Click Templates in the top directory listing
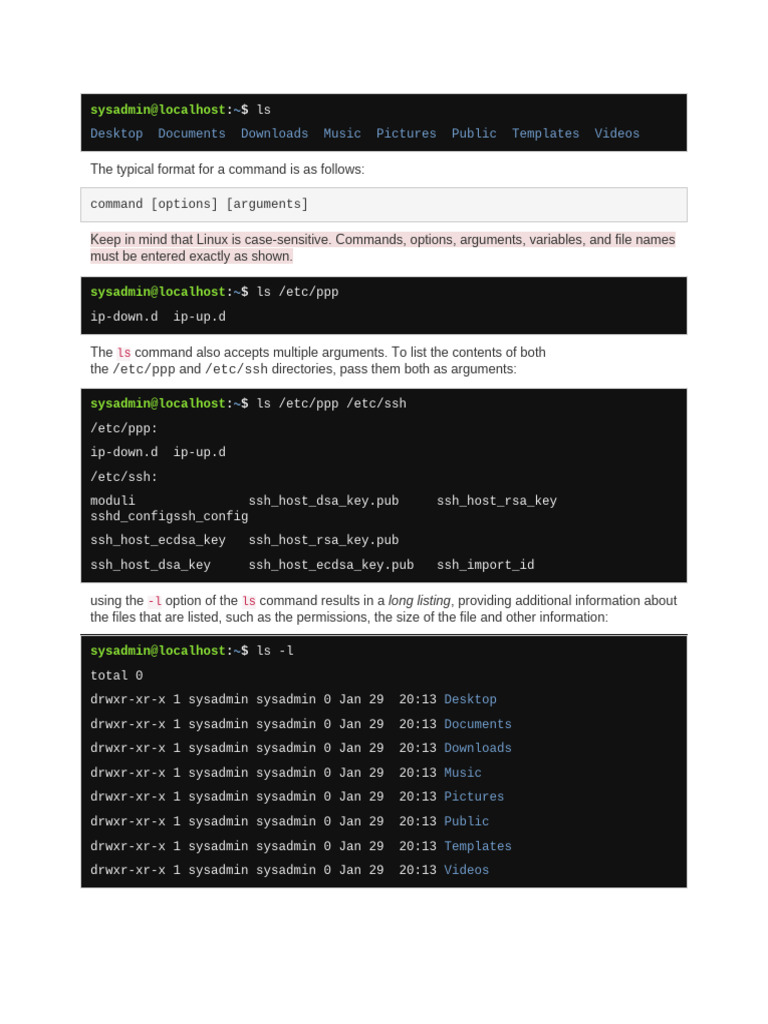The height and width of the screenshot is (1024, 768). coord(545,134)
